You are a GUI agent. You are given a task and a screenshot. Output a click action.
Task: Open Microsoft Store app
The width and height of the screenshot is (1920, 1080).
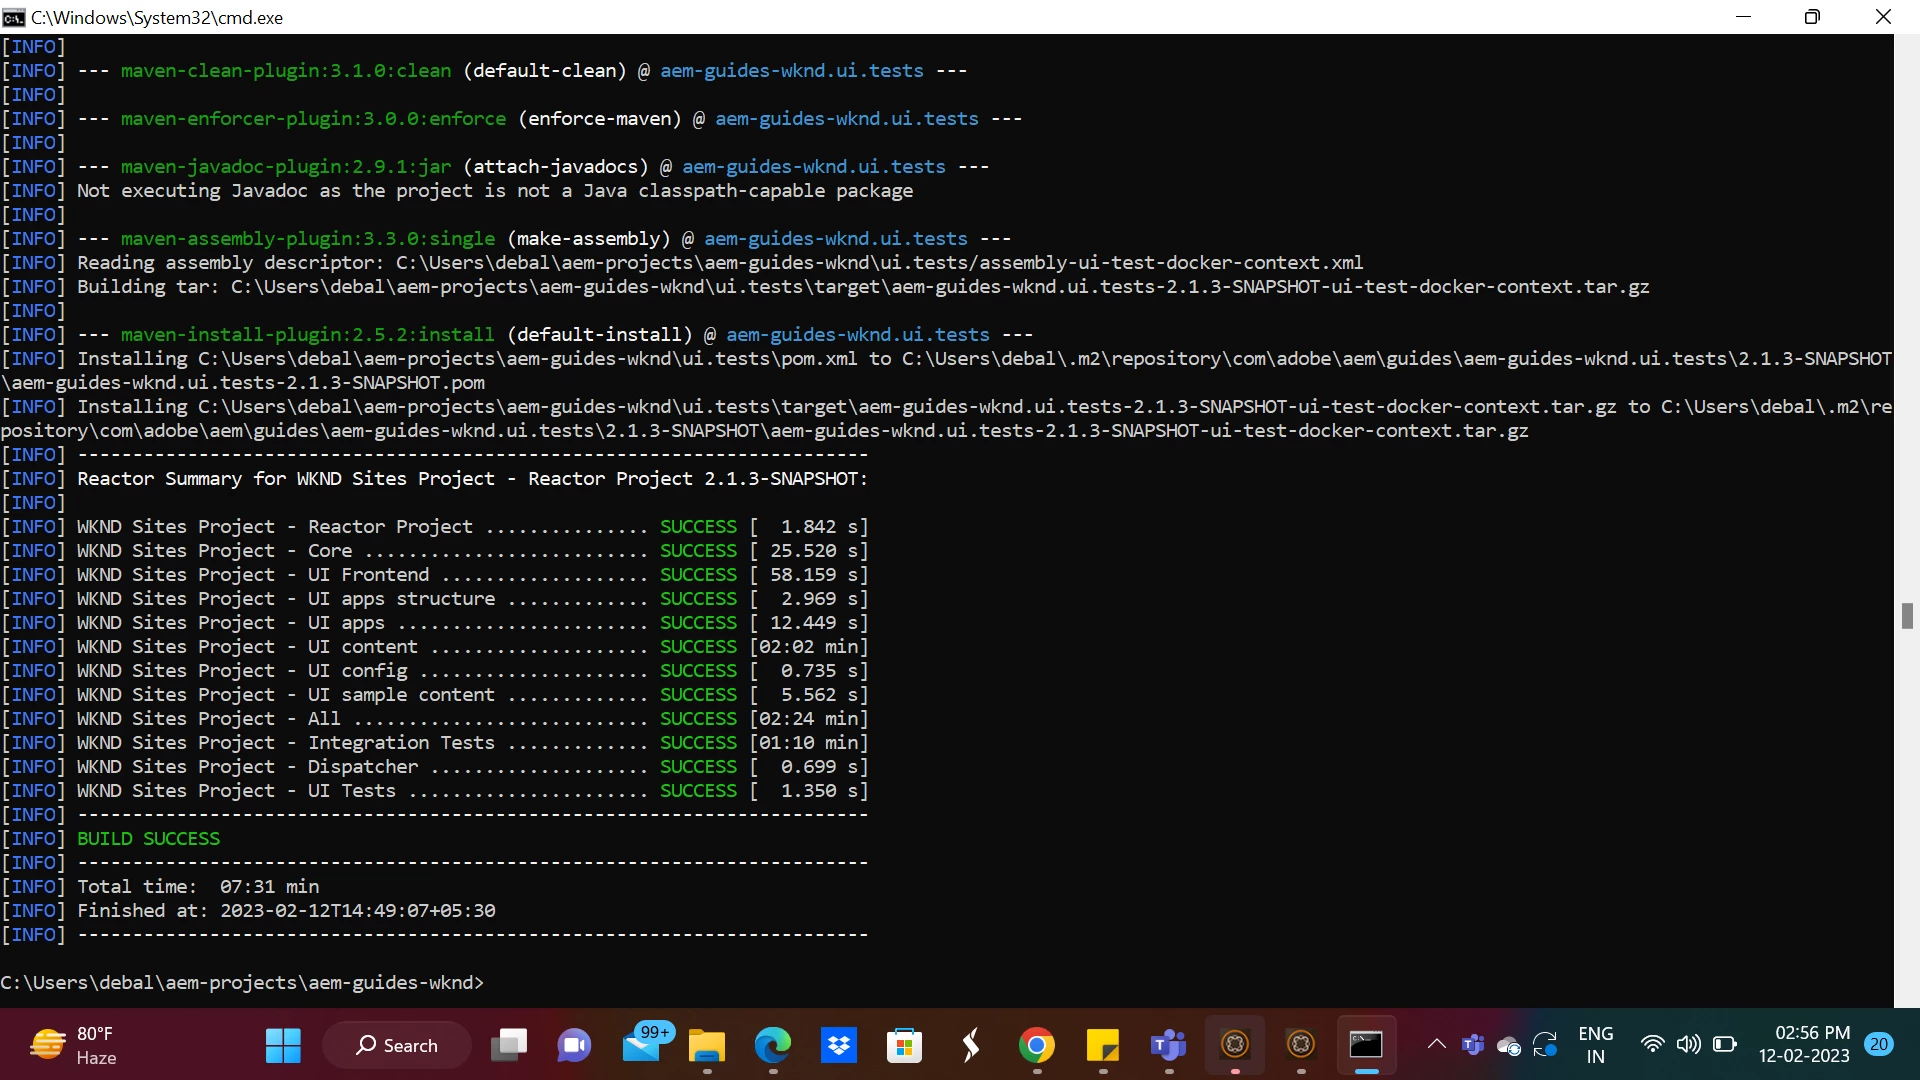click(904, 1045)
